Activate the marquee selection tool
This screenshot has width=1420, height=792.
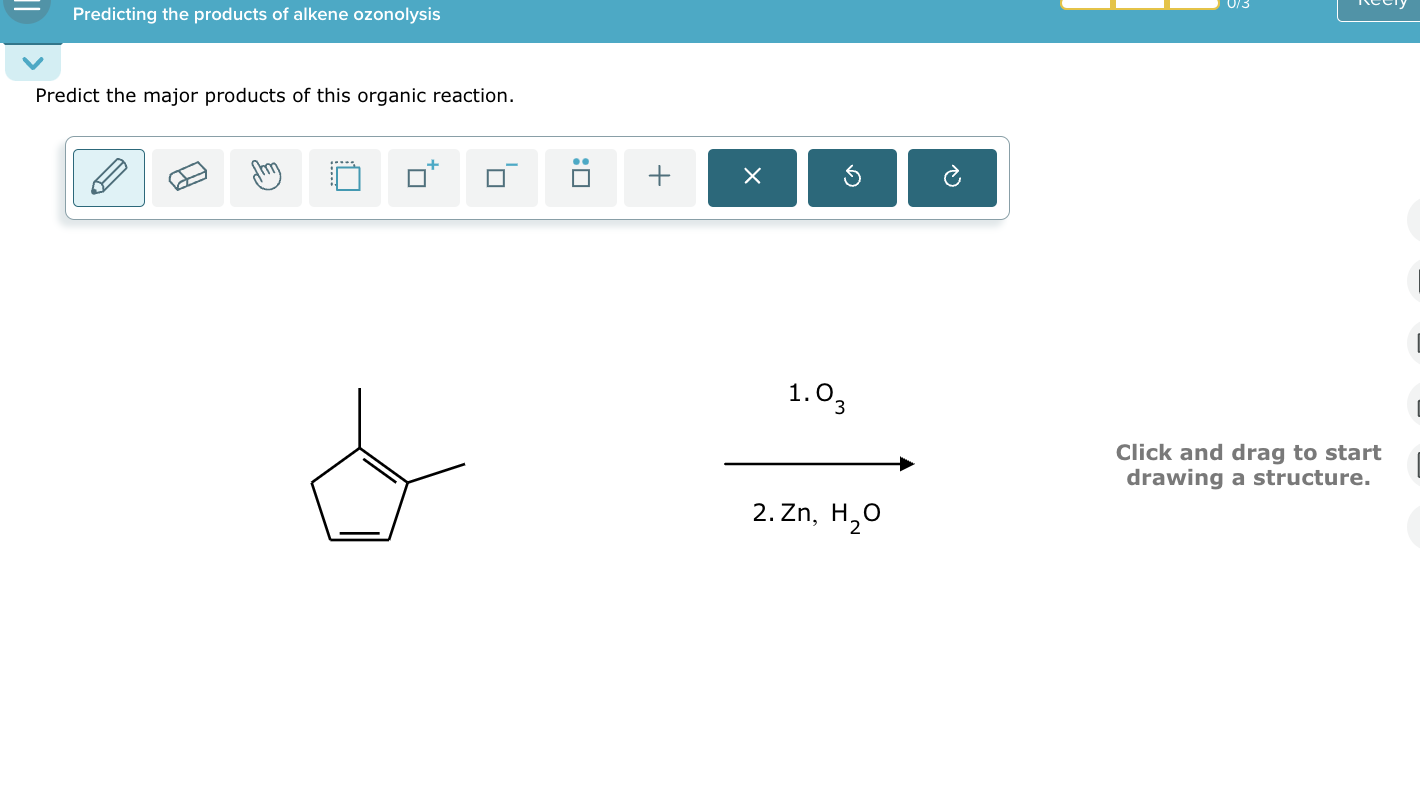344,177
